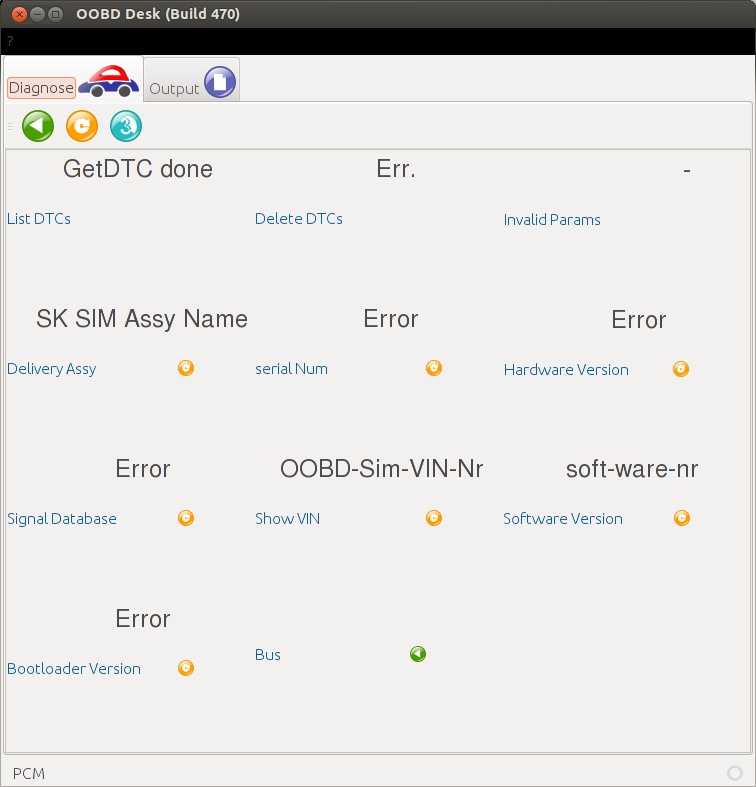Refresh the serial Num value icon
Image resolution: width=756 pixels, height=787 pixels.
coord(434,368)
